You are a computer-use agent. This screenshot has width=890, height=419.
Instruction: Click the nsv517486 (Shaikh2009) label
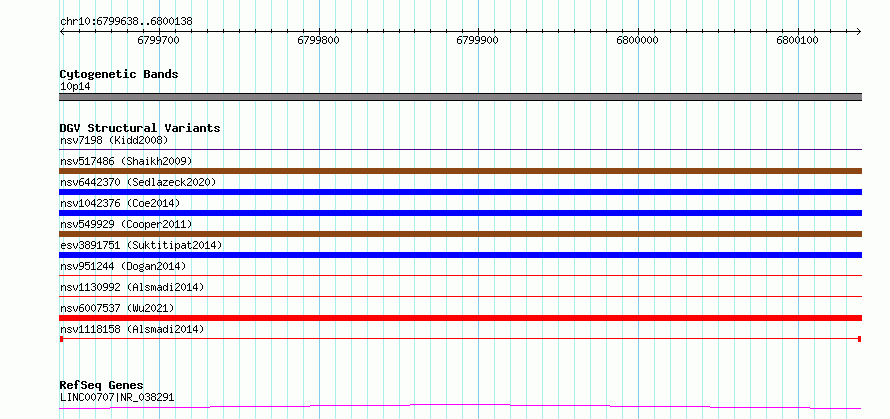126,161
